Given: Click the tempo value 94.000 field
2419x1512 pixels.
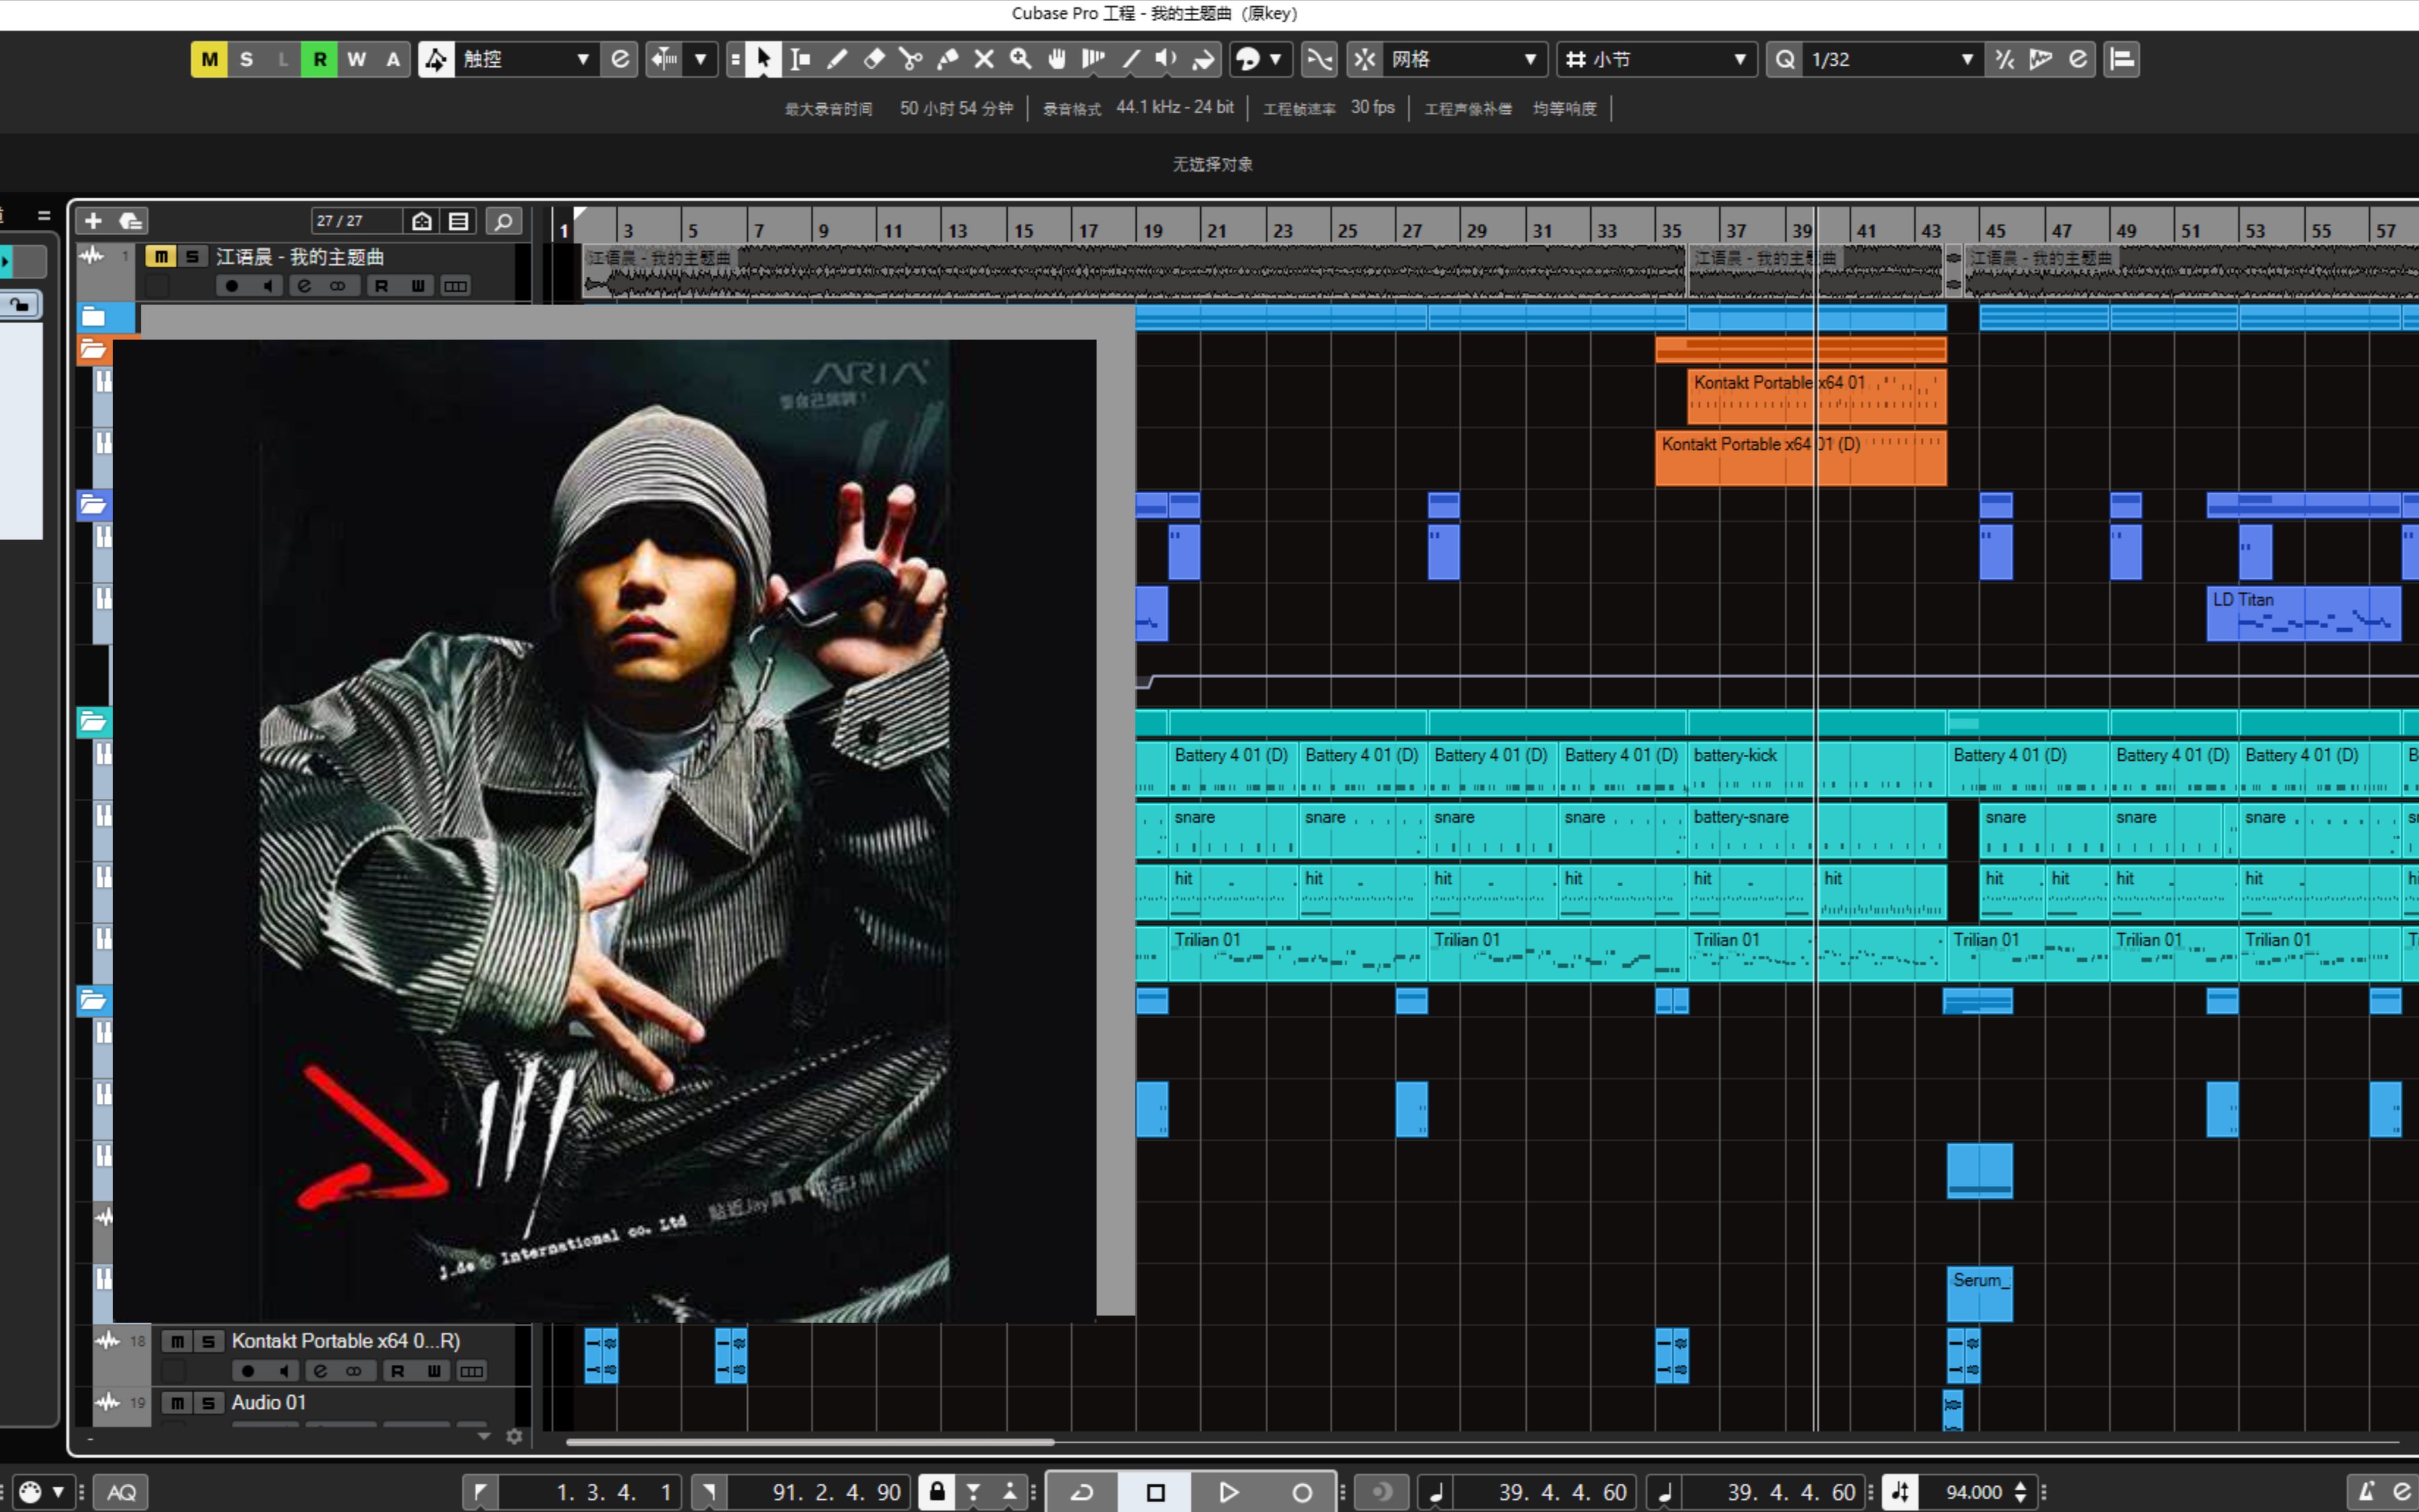Looking at the screenshot, I should tap(1973, 1492).
